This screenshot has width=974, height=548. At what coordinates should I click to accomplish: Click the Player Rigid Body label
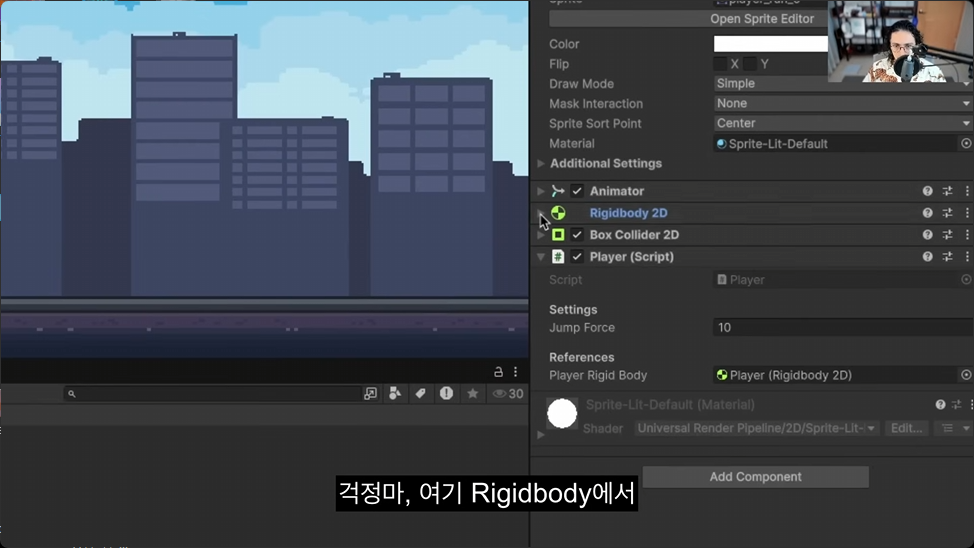[598, 375]
